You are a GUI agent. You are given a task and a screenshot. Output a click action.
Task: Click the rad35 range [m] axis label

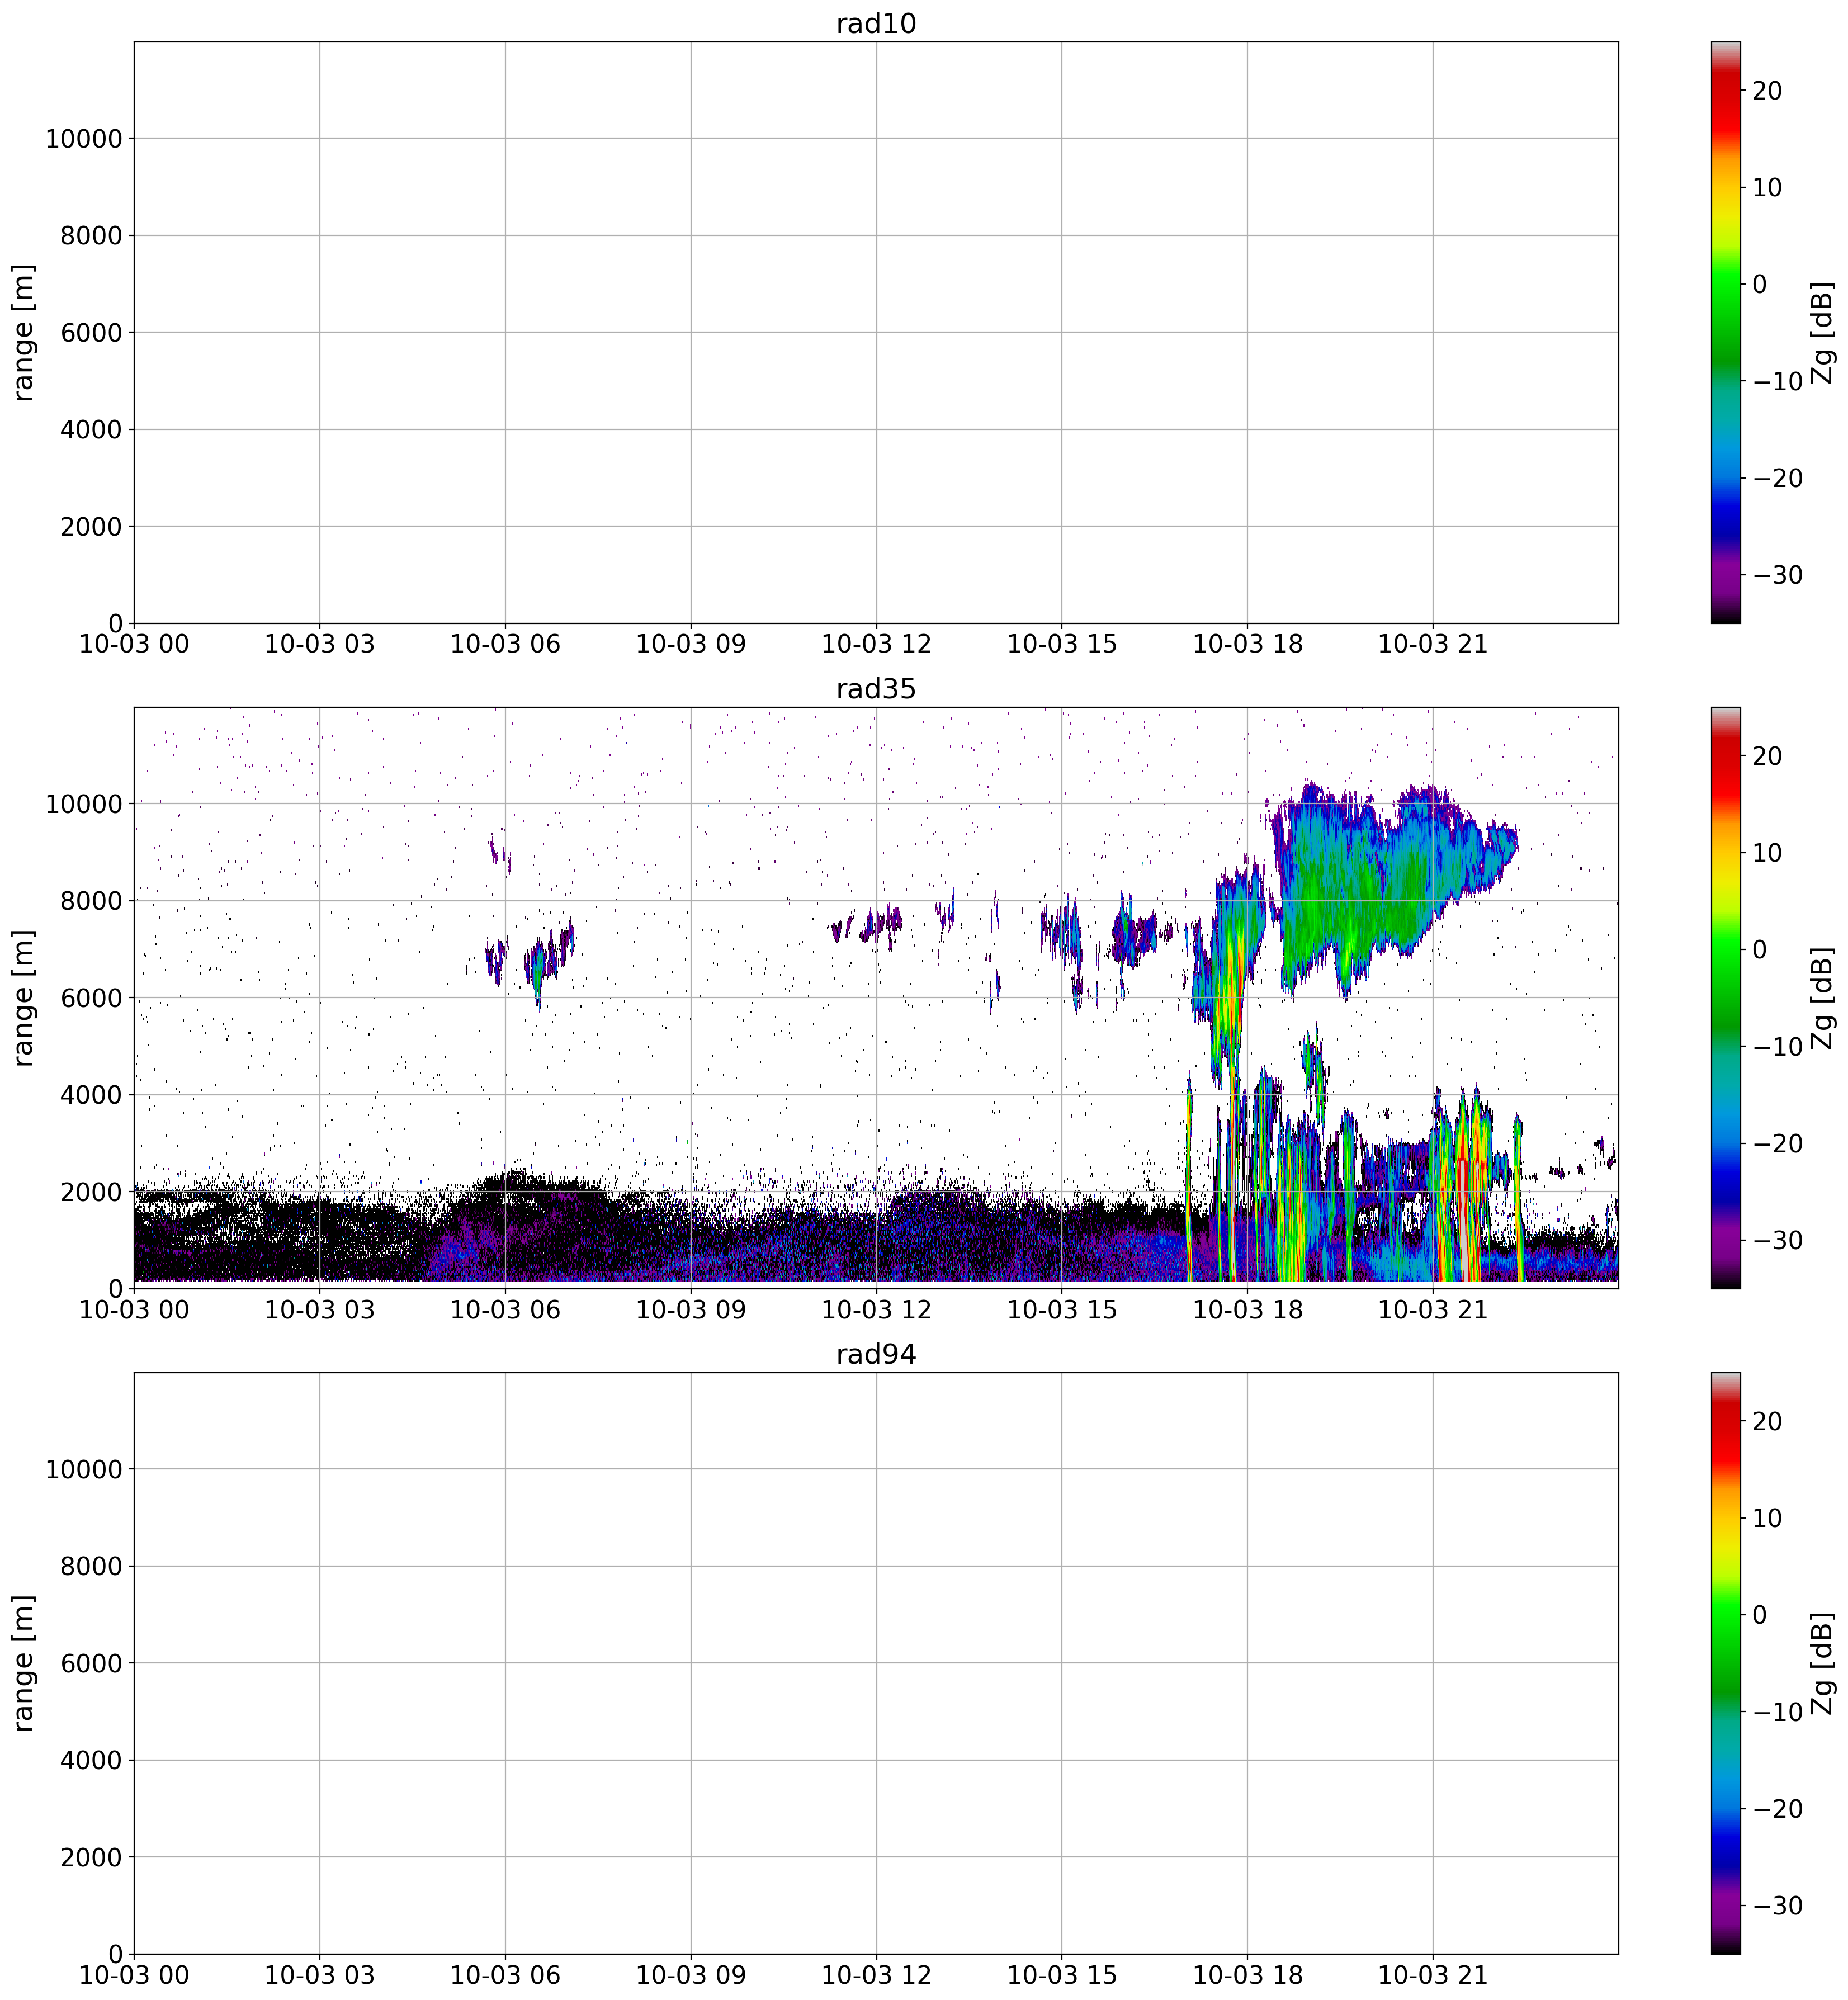[x=24, y=997]
